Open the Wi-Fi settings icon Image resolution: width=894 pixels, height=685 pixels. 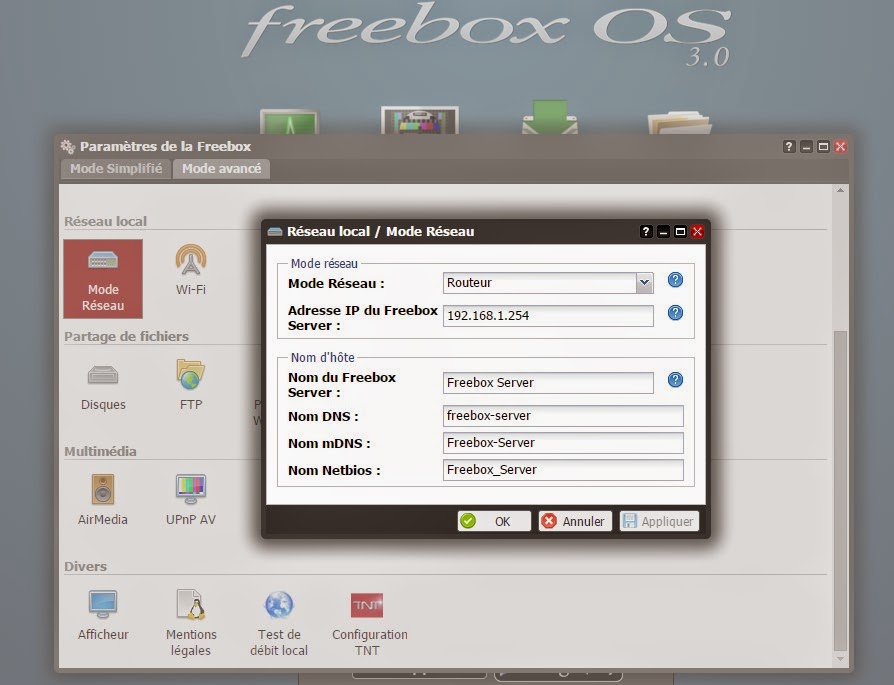190,269
